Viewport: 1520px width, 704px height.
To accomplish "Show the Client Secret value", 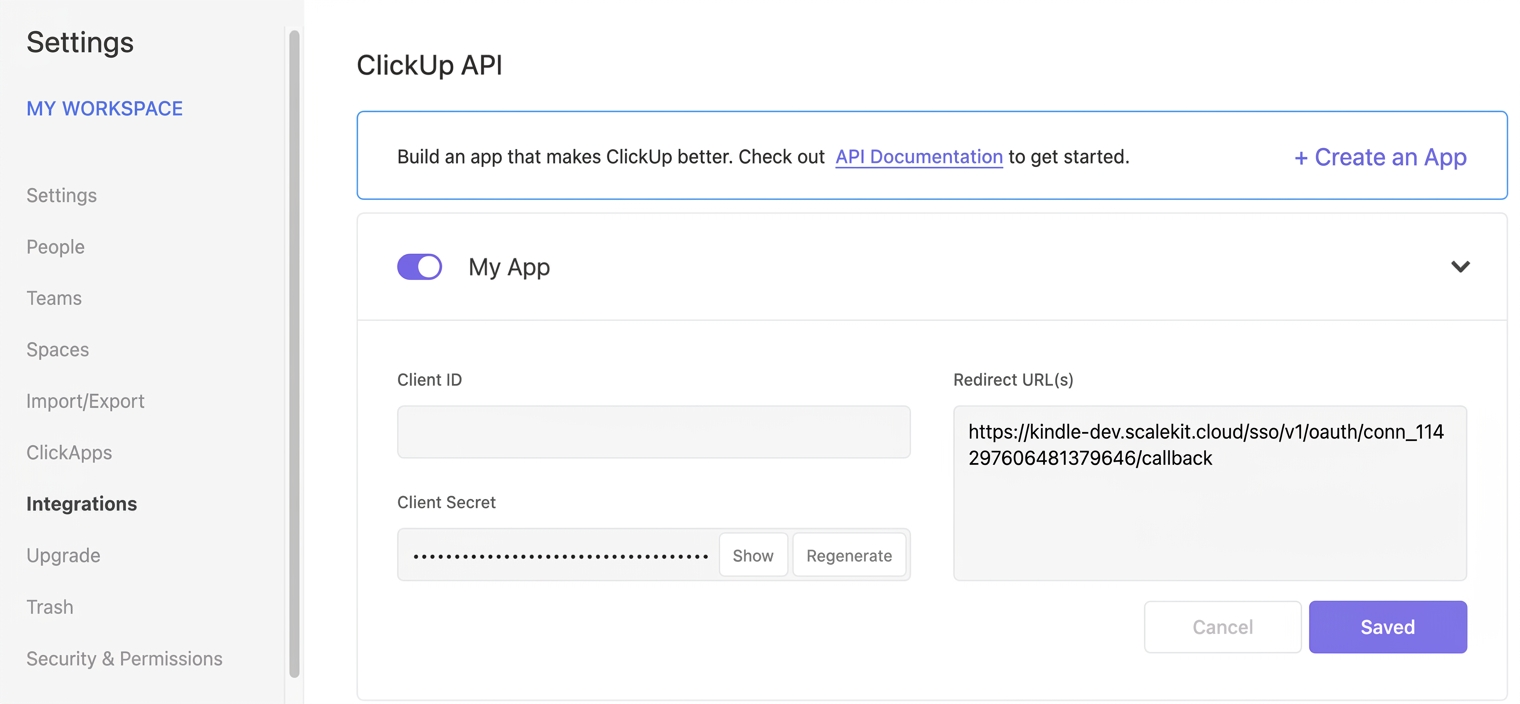I will [753, 555].
